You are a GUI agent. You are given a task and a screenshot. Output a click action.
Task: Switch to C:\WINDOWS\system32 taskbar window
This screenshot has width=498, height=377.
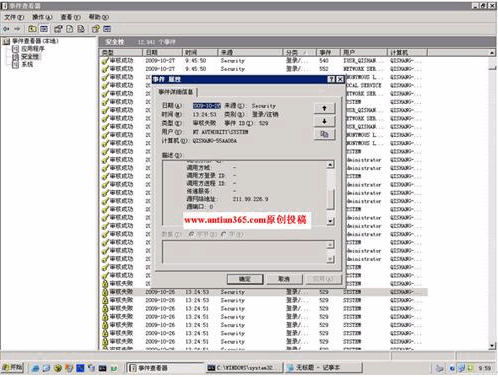[244, 368]
